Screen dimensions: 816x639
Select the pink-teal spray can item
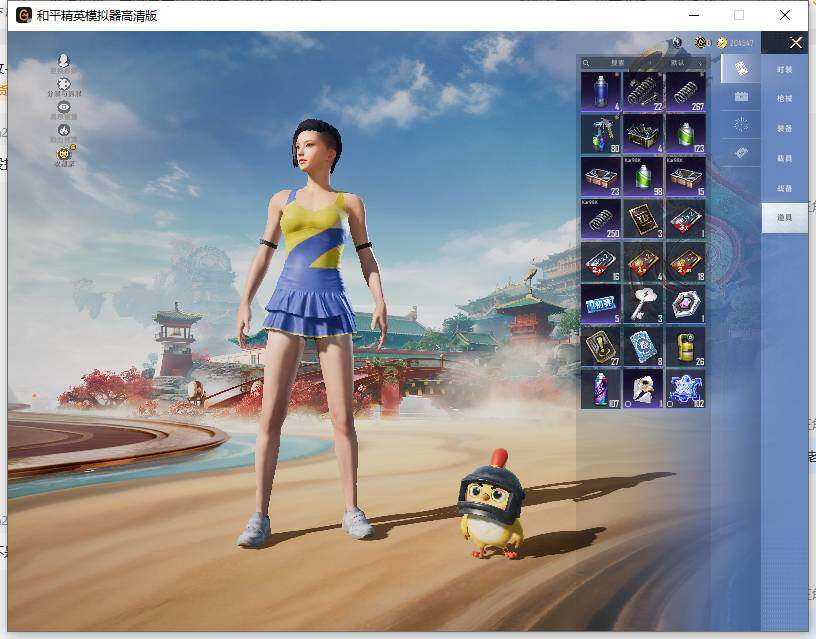tap(601, 389)
